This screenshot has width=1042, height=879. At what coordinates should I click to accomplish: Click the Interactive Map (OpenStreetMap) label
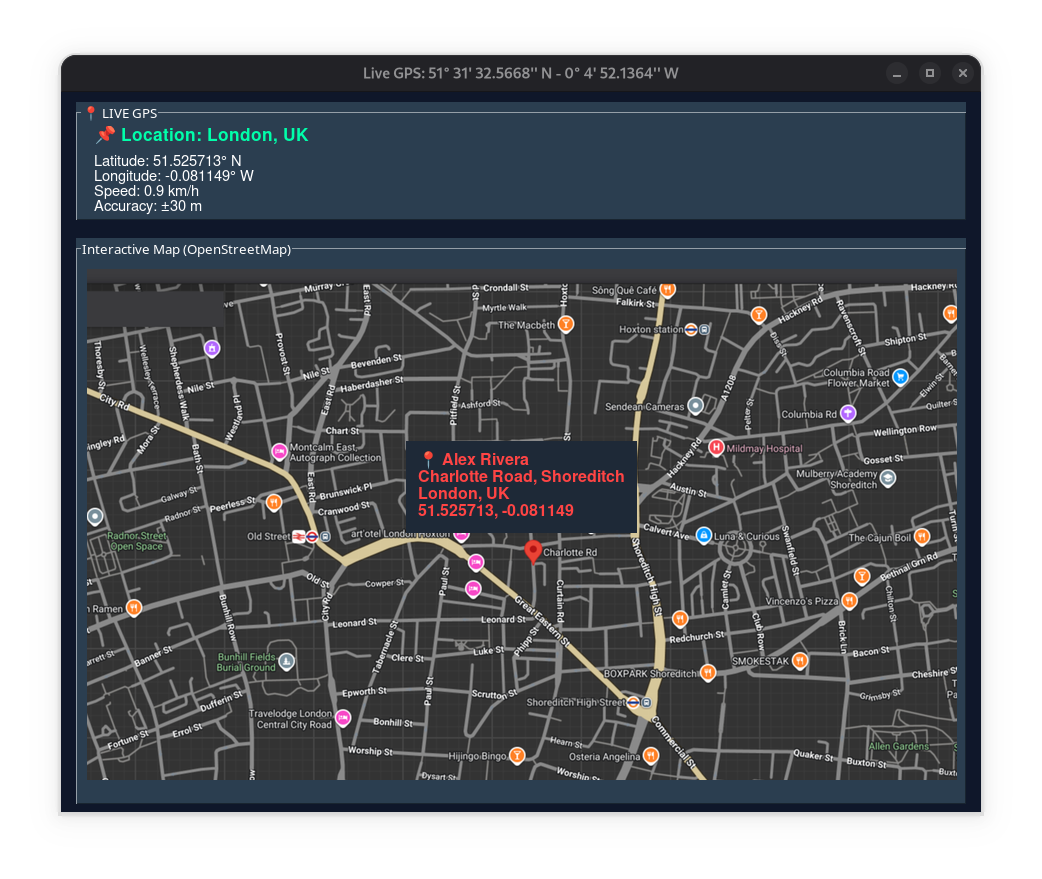[x=186, y=250]
